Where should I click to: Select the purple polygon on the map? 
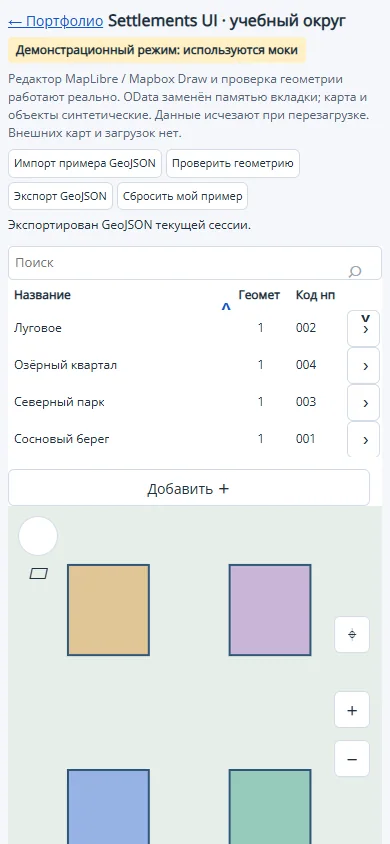click(x=270, y=610)
